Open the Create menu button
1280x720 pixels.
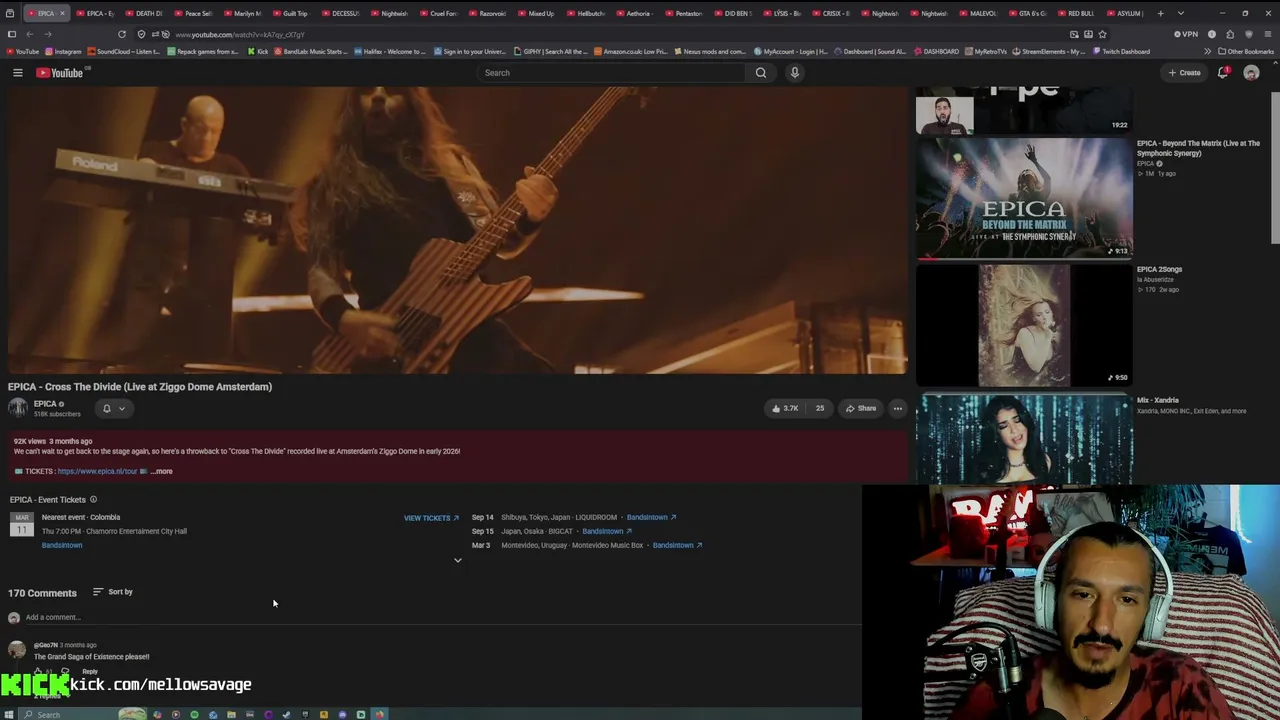[x=1184, y=73]
